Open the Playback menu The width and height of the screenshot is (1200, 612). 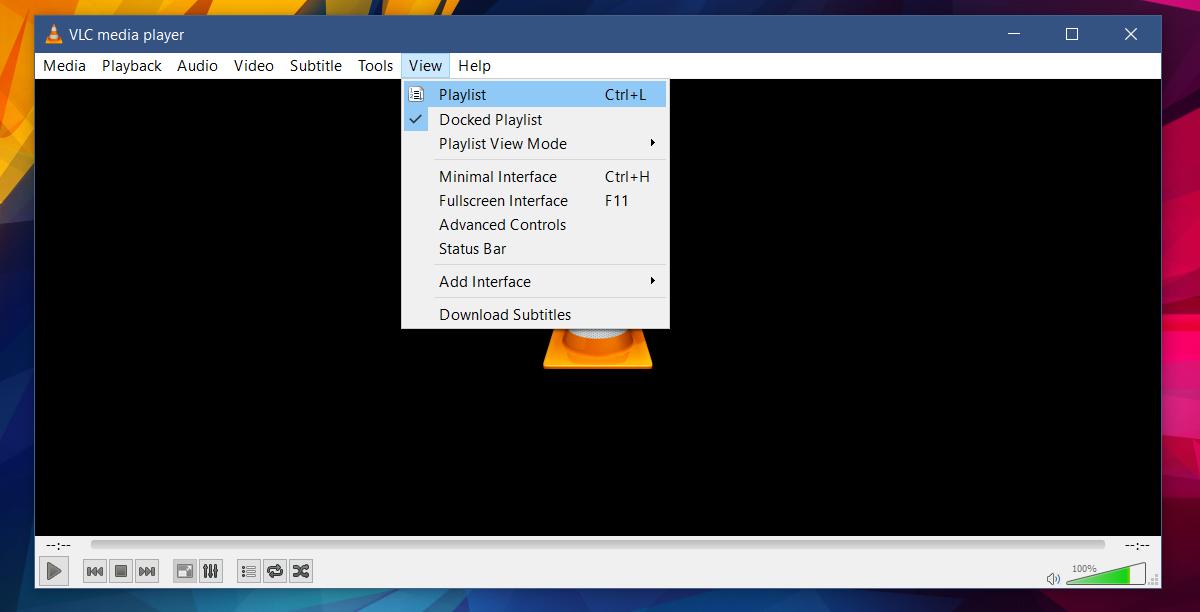tap(132, 66)
